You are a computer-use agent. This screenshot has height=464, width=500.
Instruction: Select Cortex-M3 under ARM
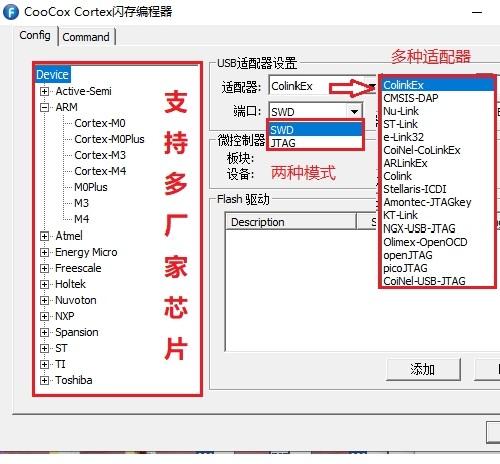pos(100,155)
